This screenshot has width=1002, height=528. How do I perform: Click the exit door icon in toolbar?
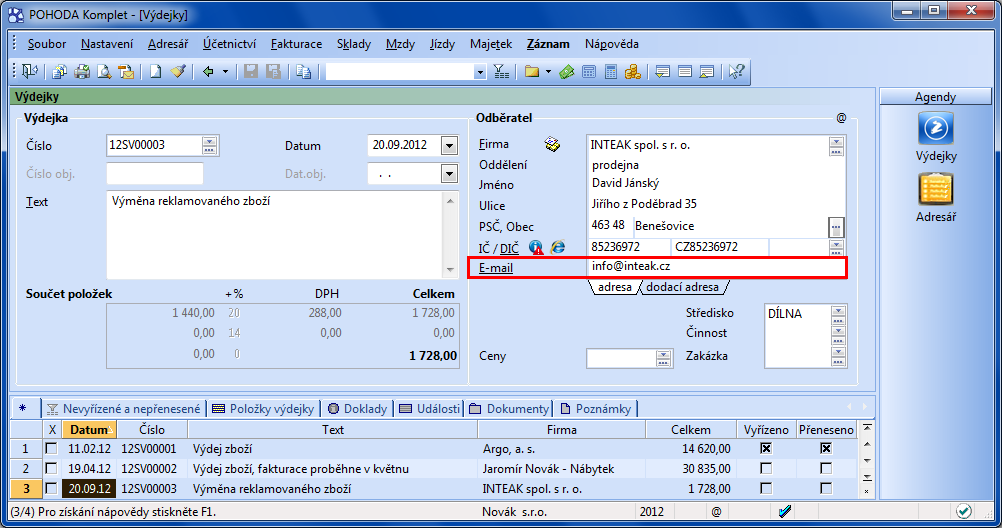[30, 71]
